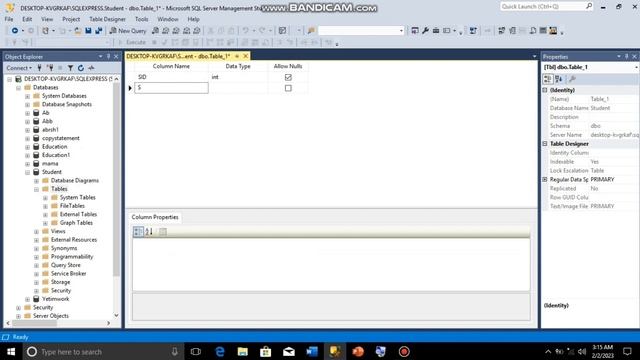Open Microsoft Edge from the taskbar
640x360 pixels.
tap(220, 351)
